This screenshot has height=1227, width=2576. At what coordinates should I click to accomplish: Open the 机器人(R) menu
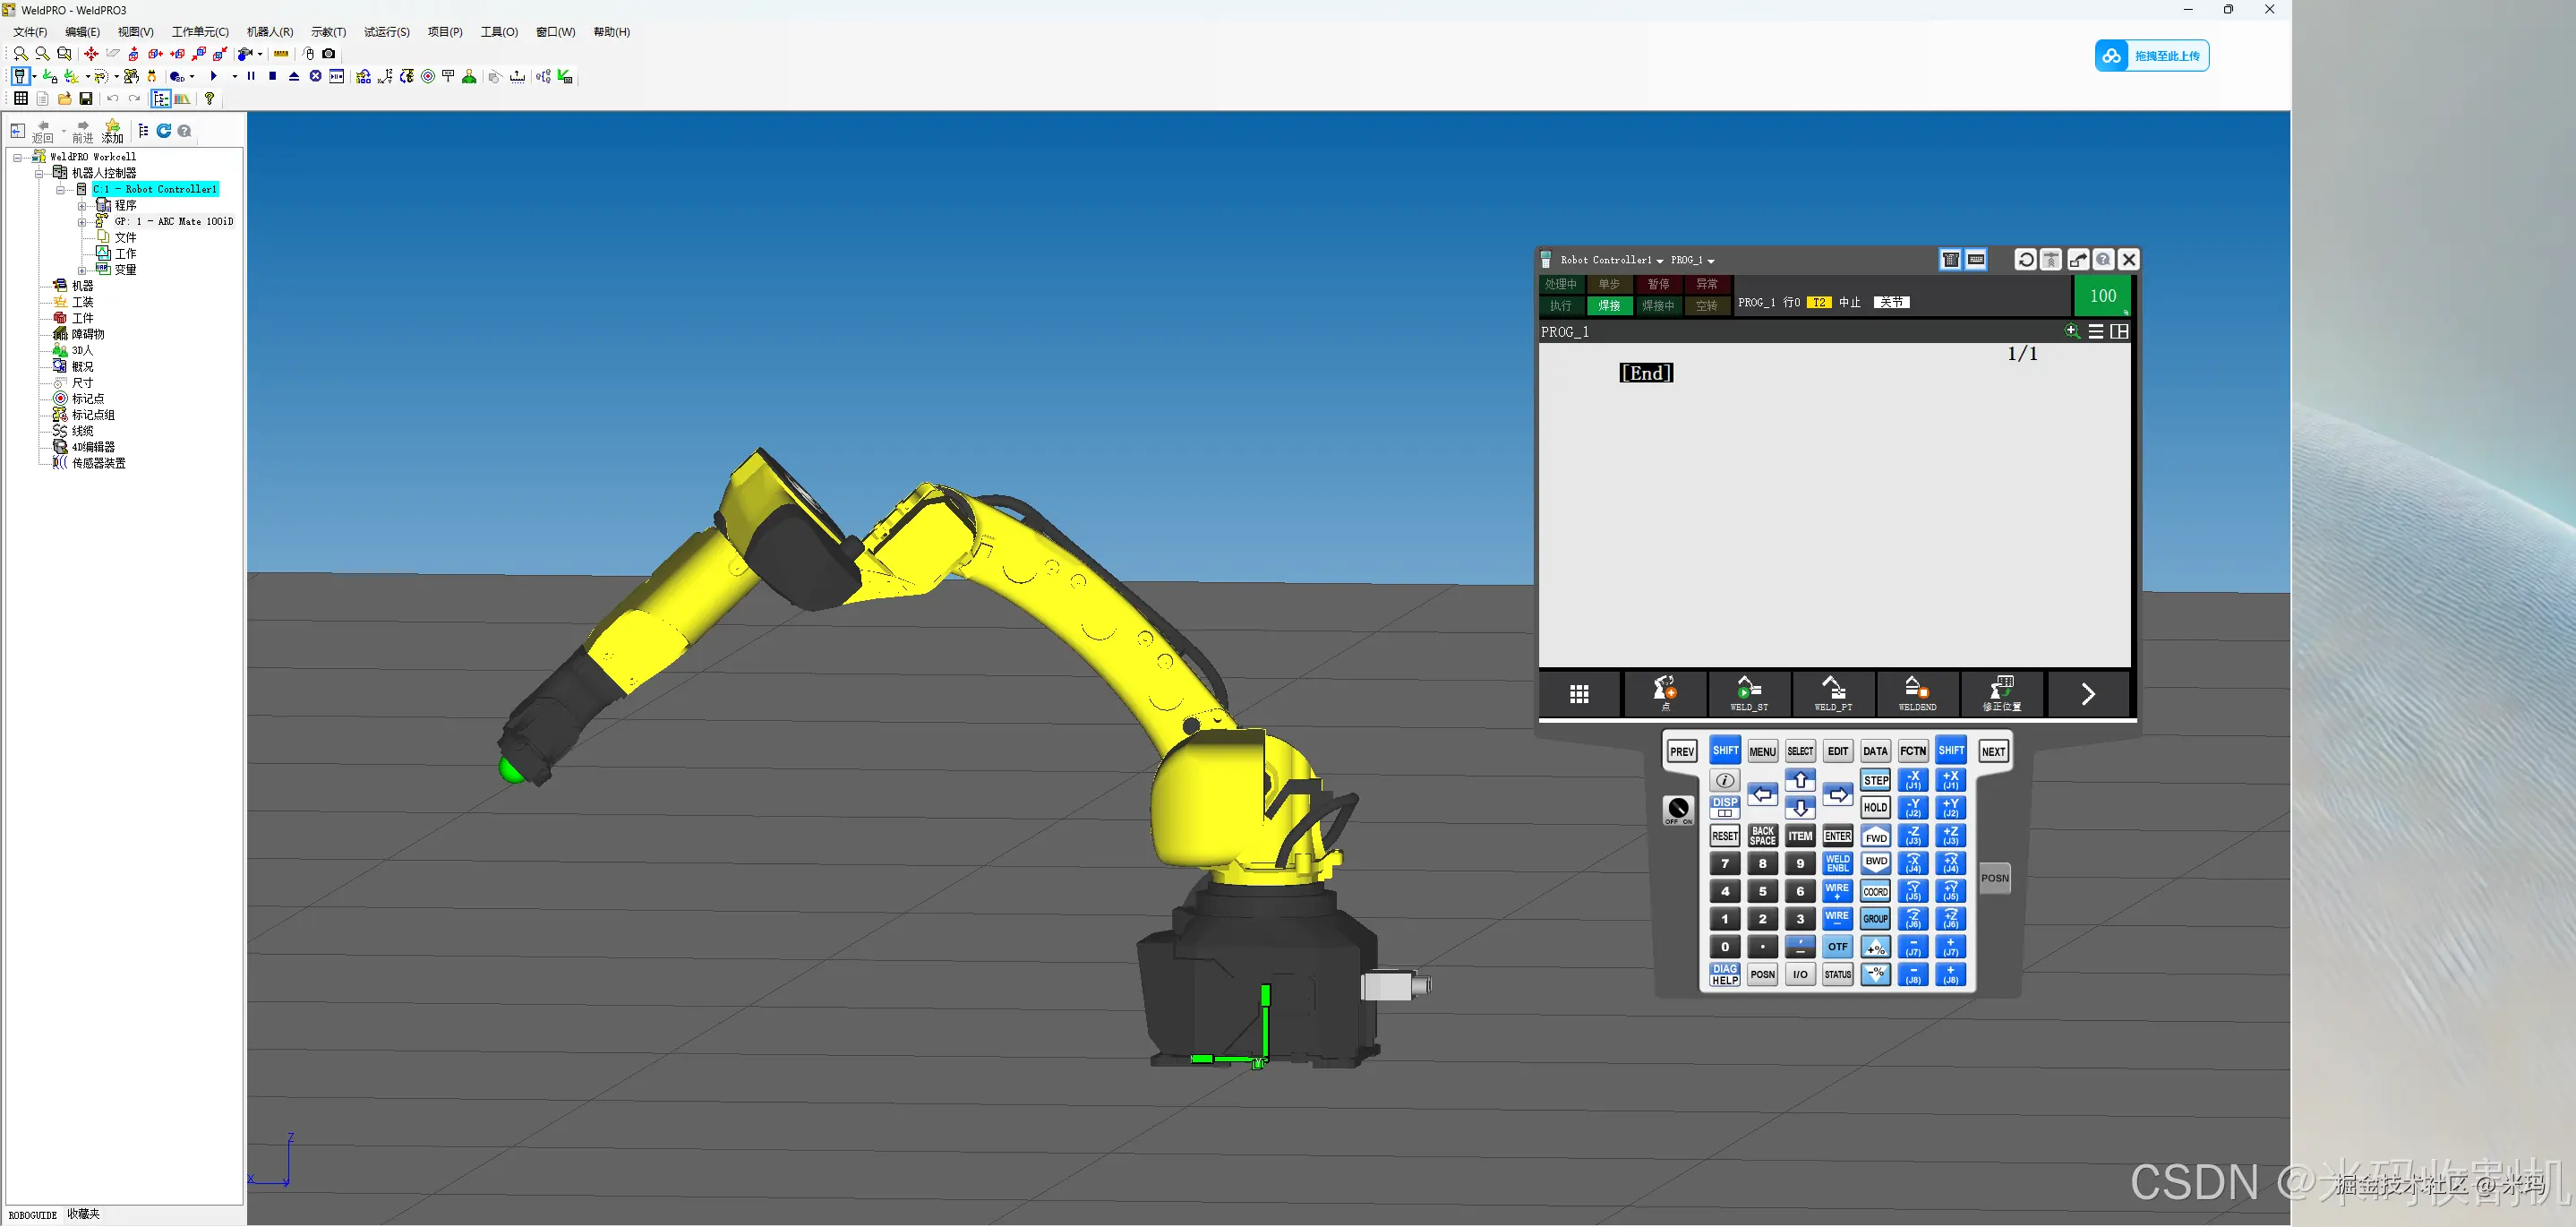point(270,32)
